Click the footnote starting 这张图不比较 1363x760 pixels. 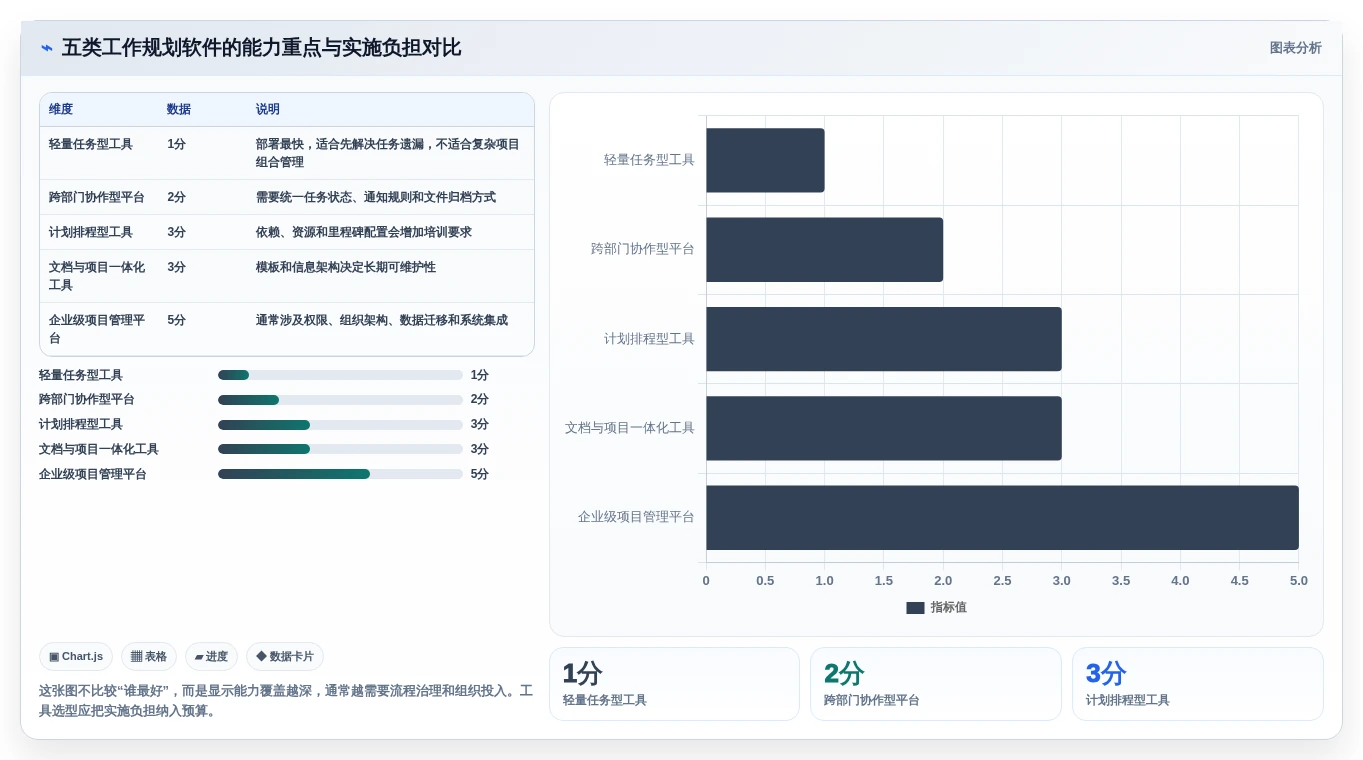[286, 701]
